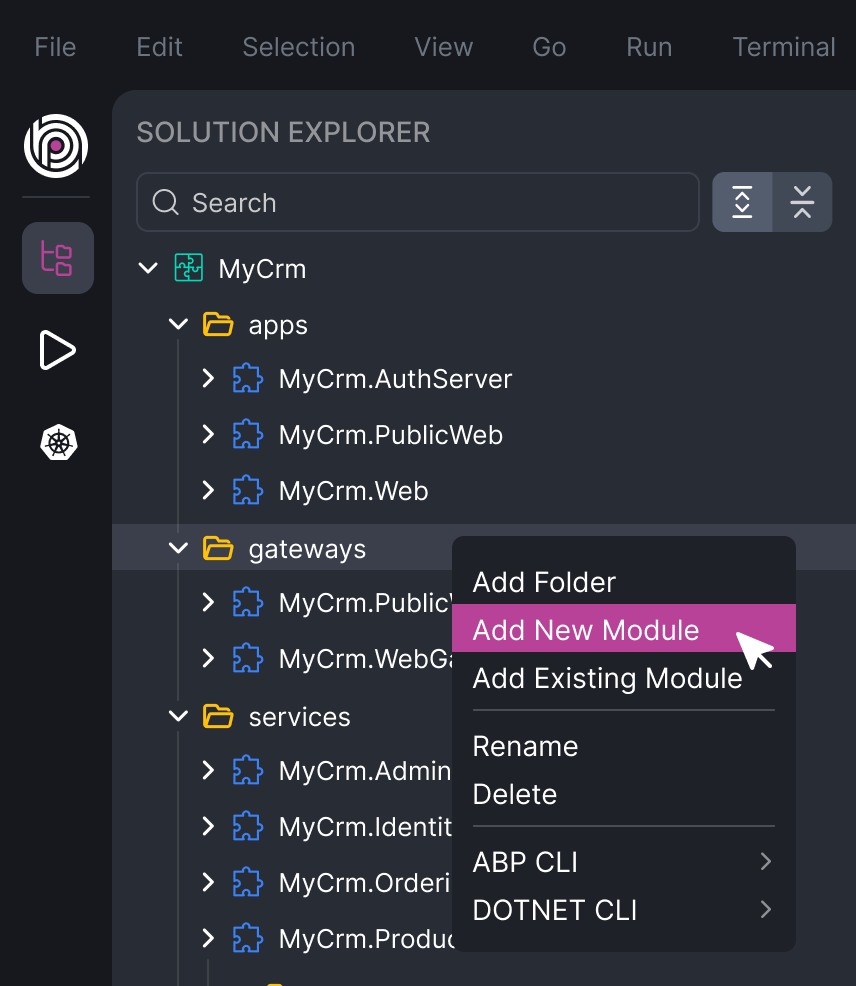Viewport: 856px width, 986px height.
Task: Expand the MyCrm.AuthServer module
Action: click(x=208, y=379)
